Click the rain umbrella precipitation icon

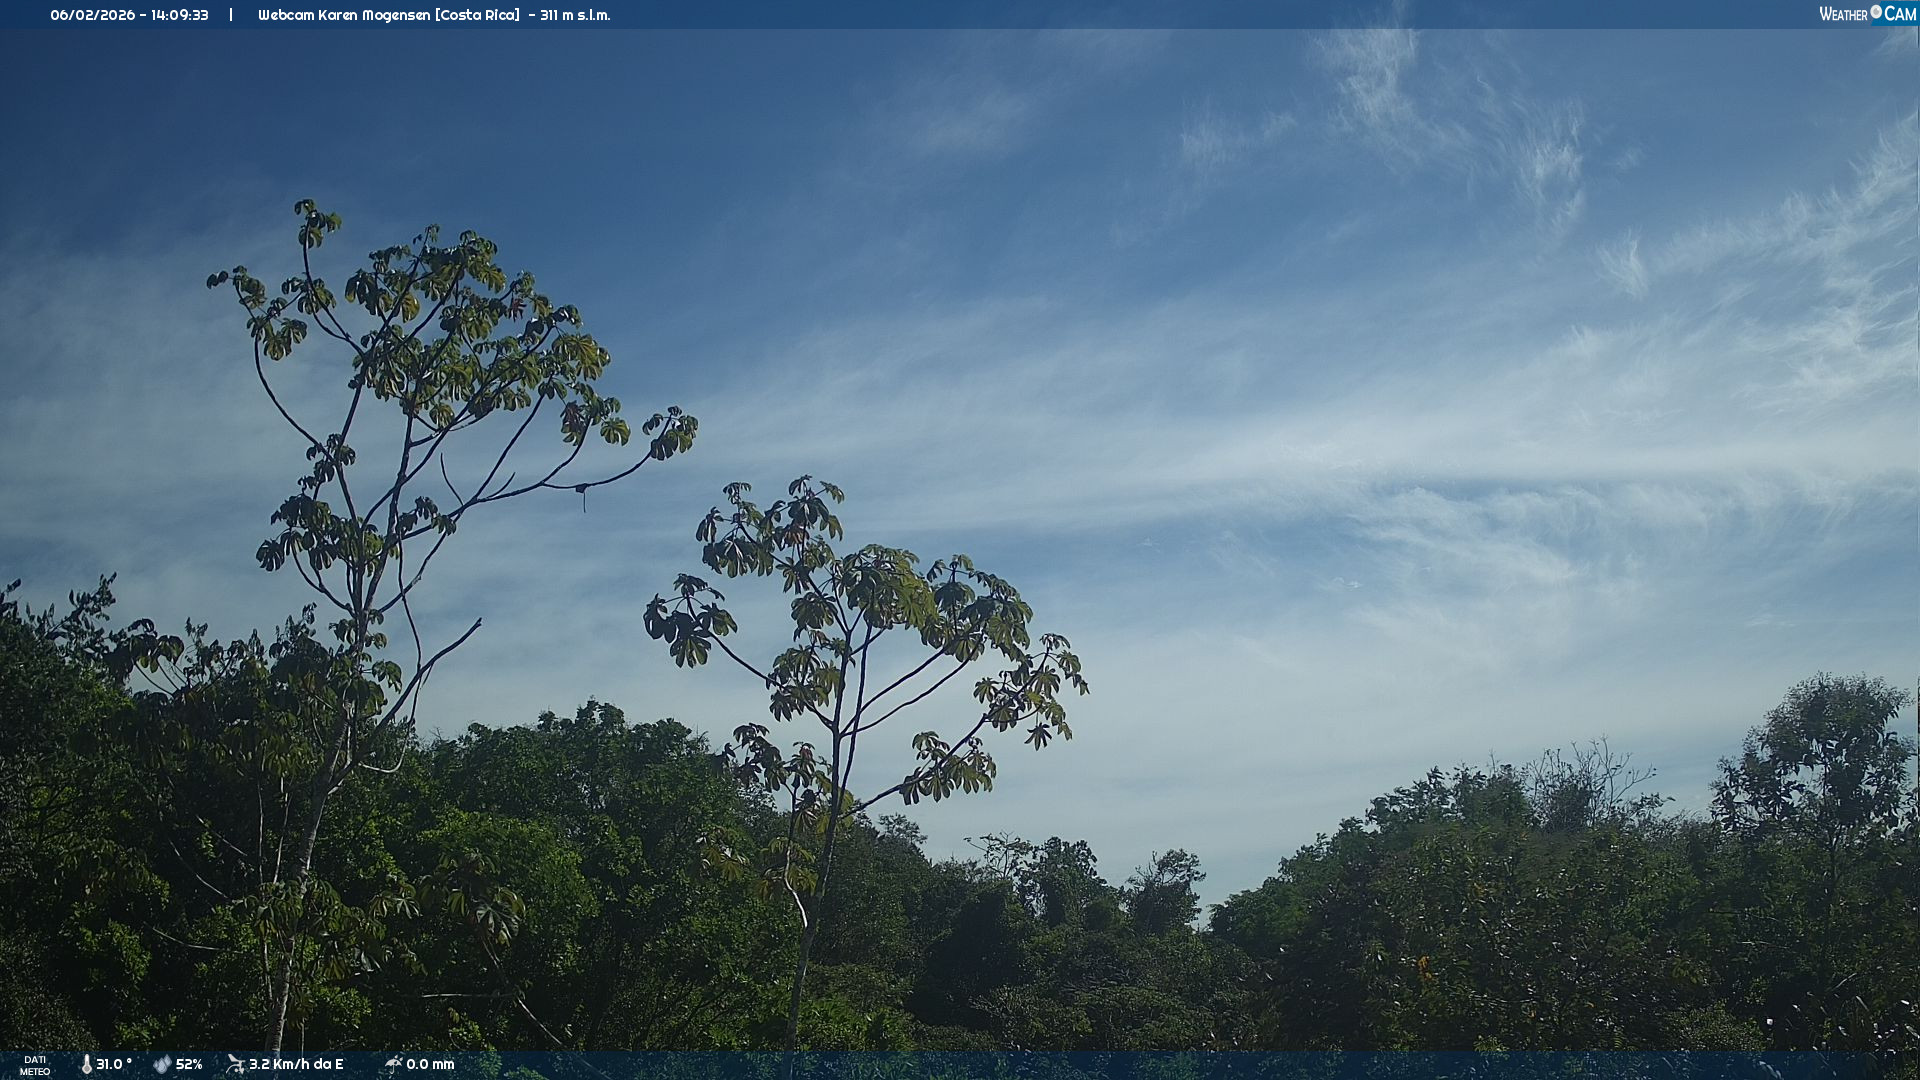[x=393, y=1064]
